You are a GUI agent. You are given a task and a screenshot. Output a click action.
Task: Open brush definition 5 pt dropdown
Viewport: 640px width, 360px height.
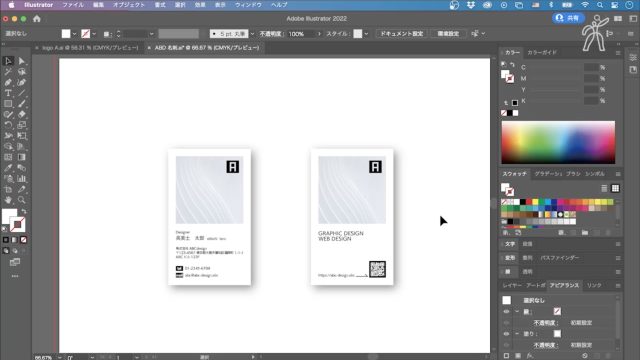coord(252,34)
